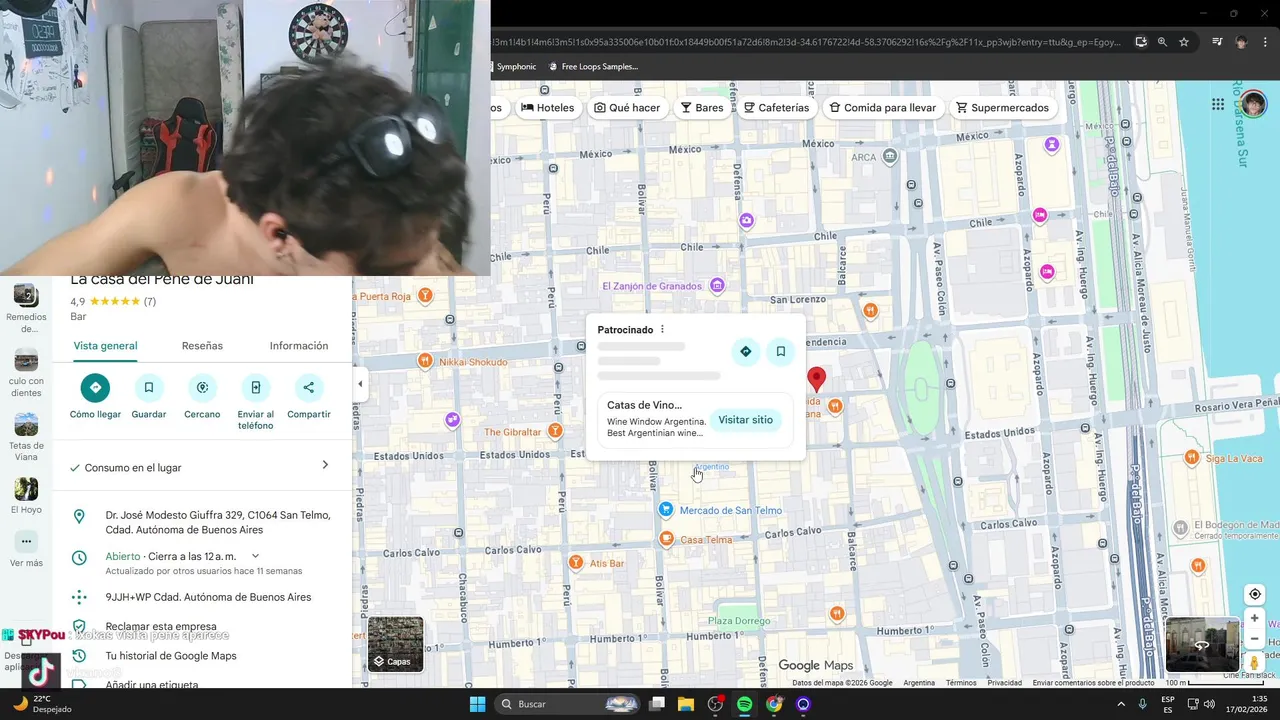Share the place with the Compartir icon
This screenshot has height=720, width=1280.
coord(308,387)
